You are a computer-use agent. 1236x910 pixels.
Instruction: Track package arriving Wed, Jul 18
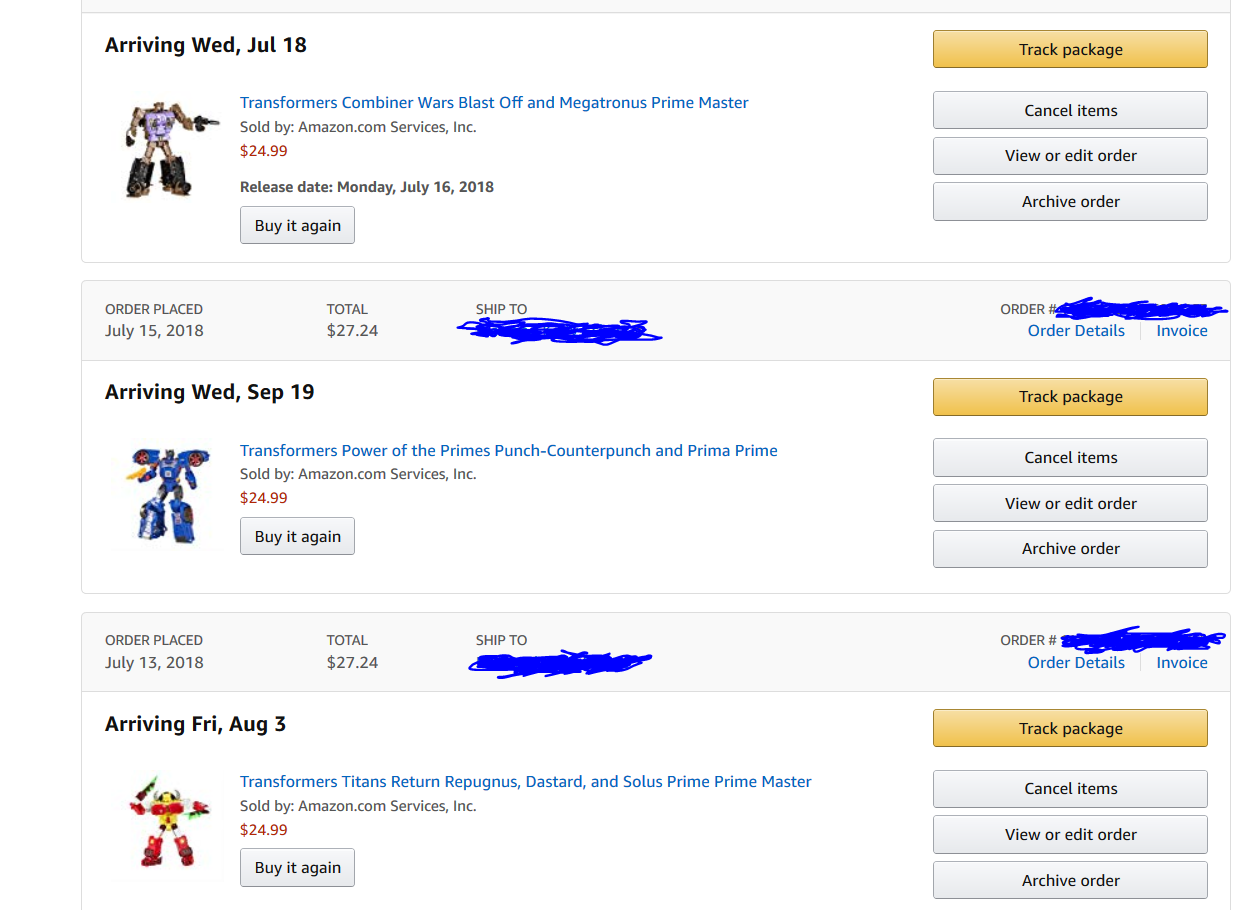pyautogui.click(x=1070, y=50)
